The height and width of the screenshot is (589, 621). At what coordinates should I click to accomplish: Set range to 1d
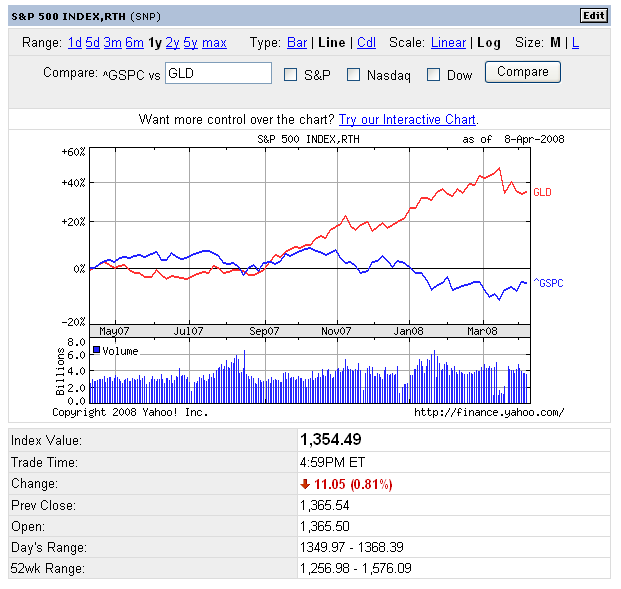75,43
